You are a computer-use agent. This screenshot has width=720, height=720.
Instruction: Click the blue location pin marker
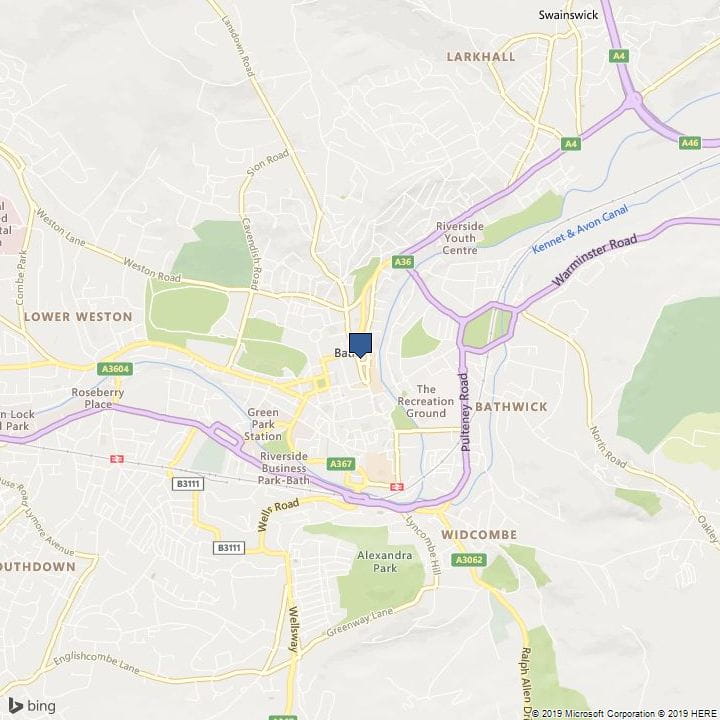click(360, 345)
